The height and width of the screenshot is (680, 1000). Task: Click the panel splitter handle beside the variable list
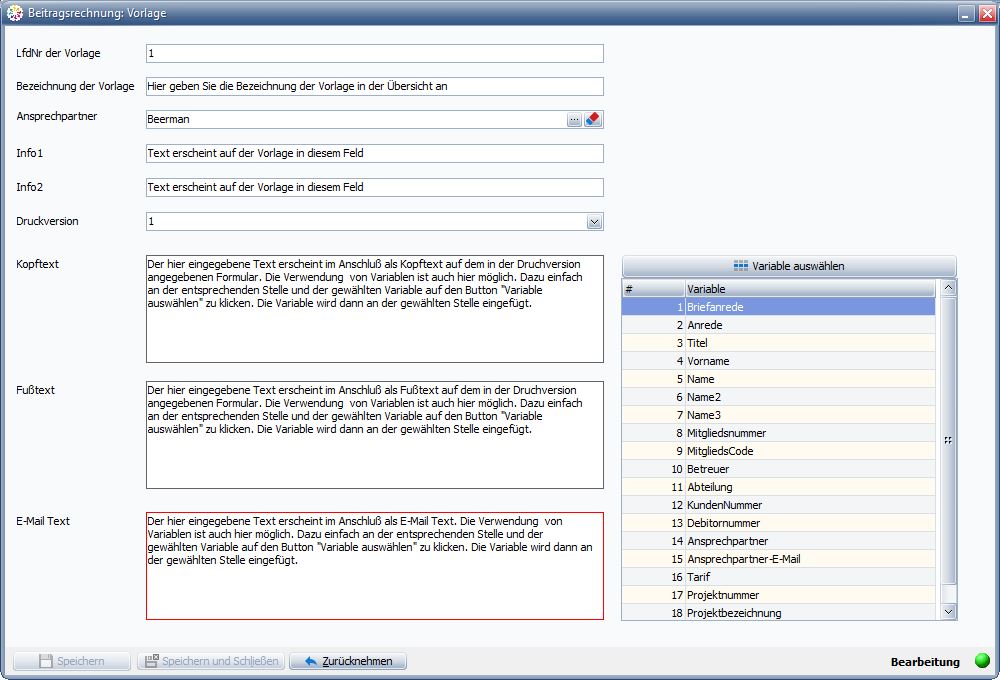tap(948, 440)
